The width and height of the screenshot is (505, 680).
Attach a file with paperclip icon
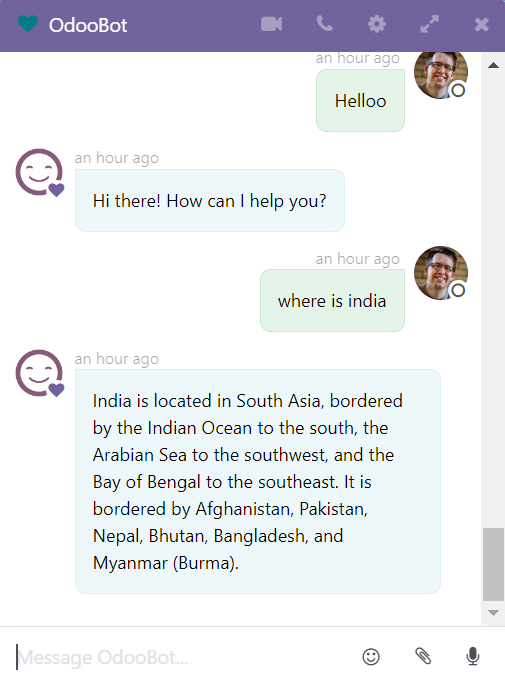423,656
